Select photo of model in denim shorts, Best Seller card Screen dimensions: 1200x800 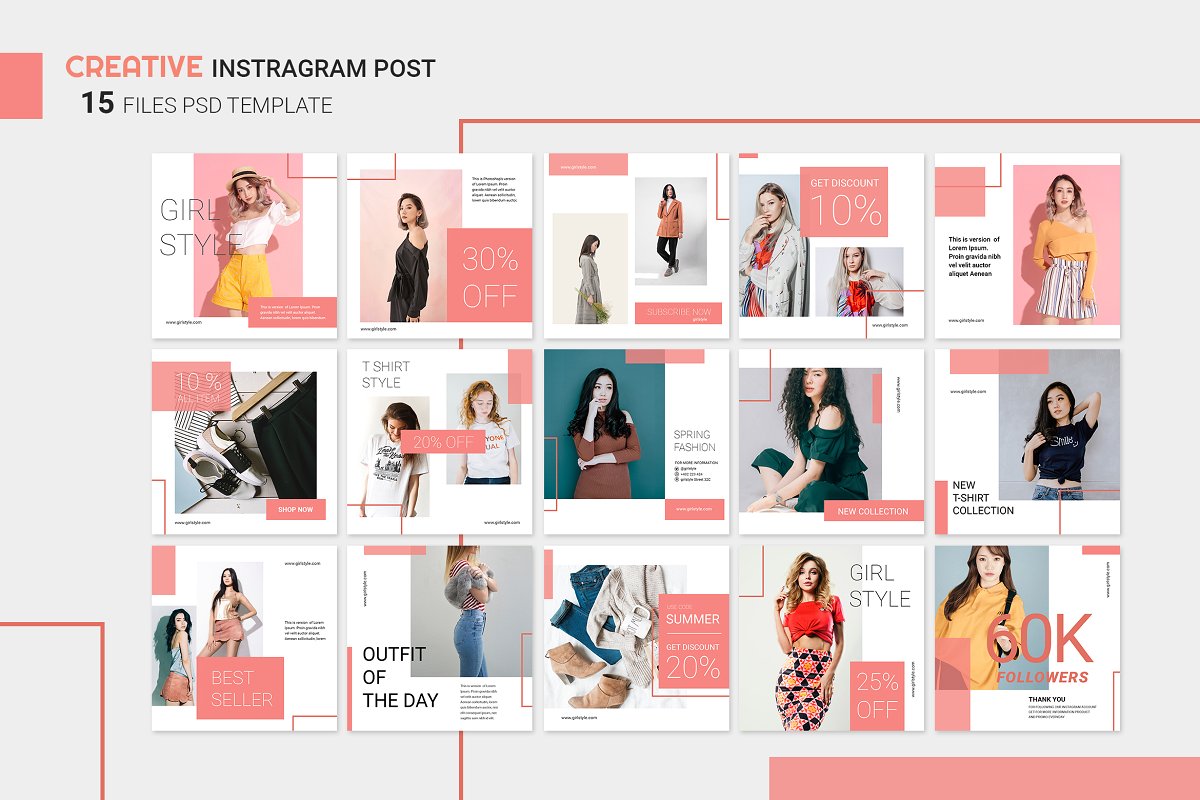point(174,655)
